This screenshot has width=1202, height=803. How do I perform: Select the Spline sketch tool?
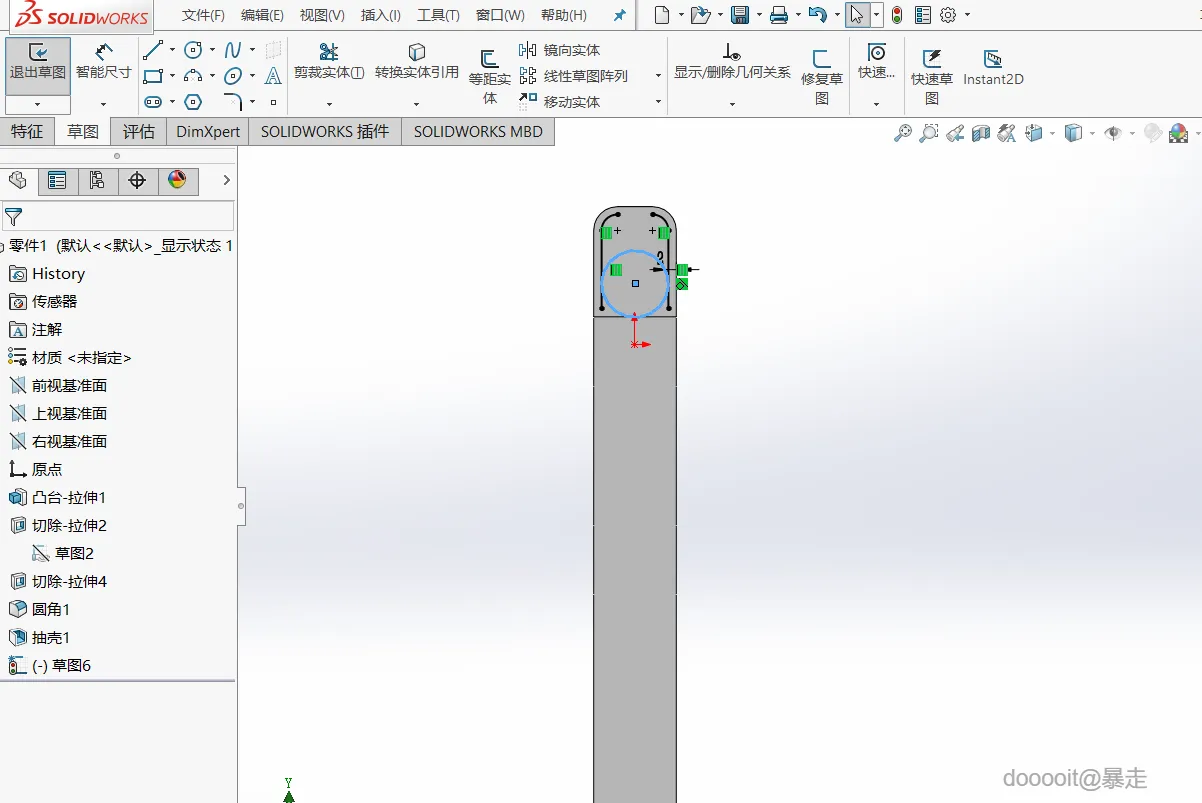[x=233, y=50]
